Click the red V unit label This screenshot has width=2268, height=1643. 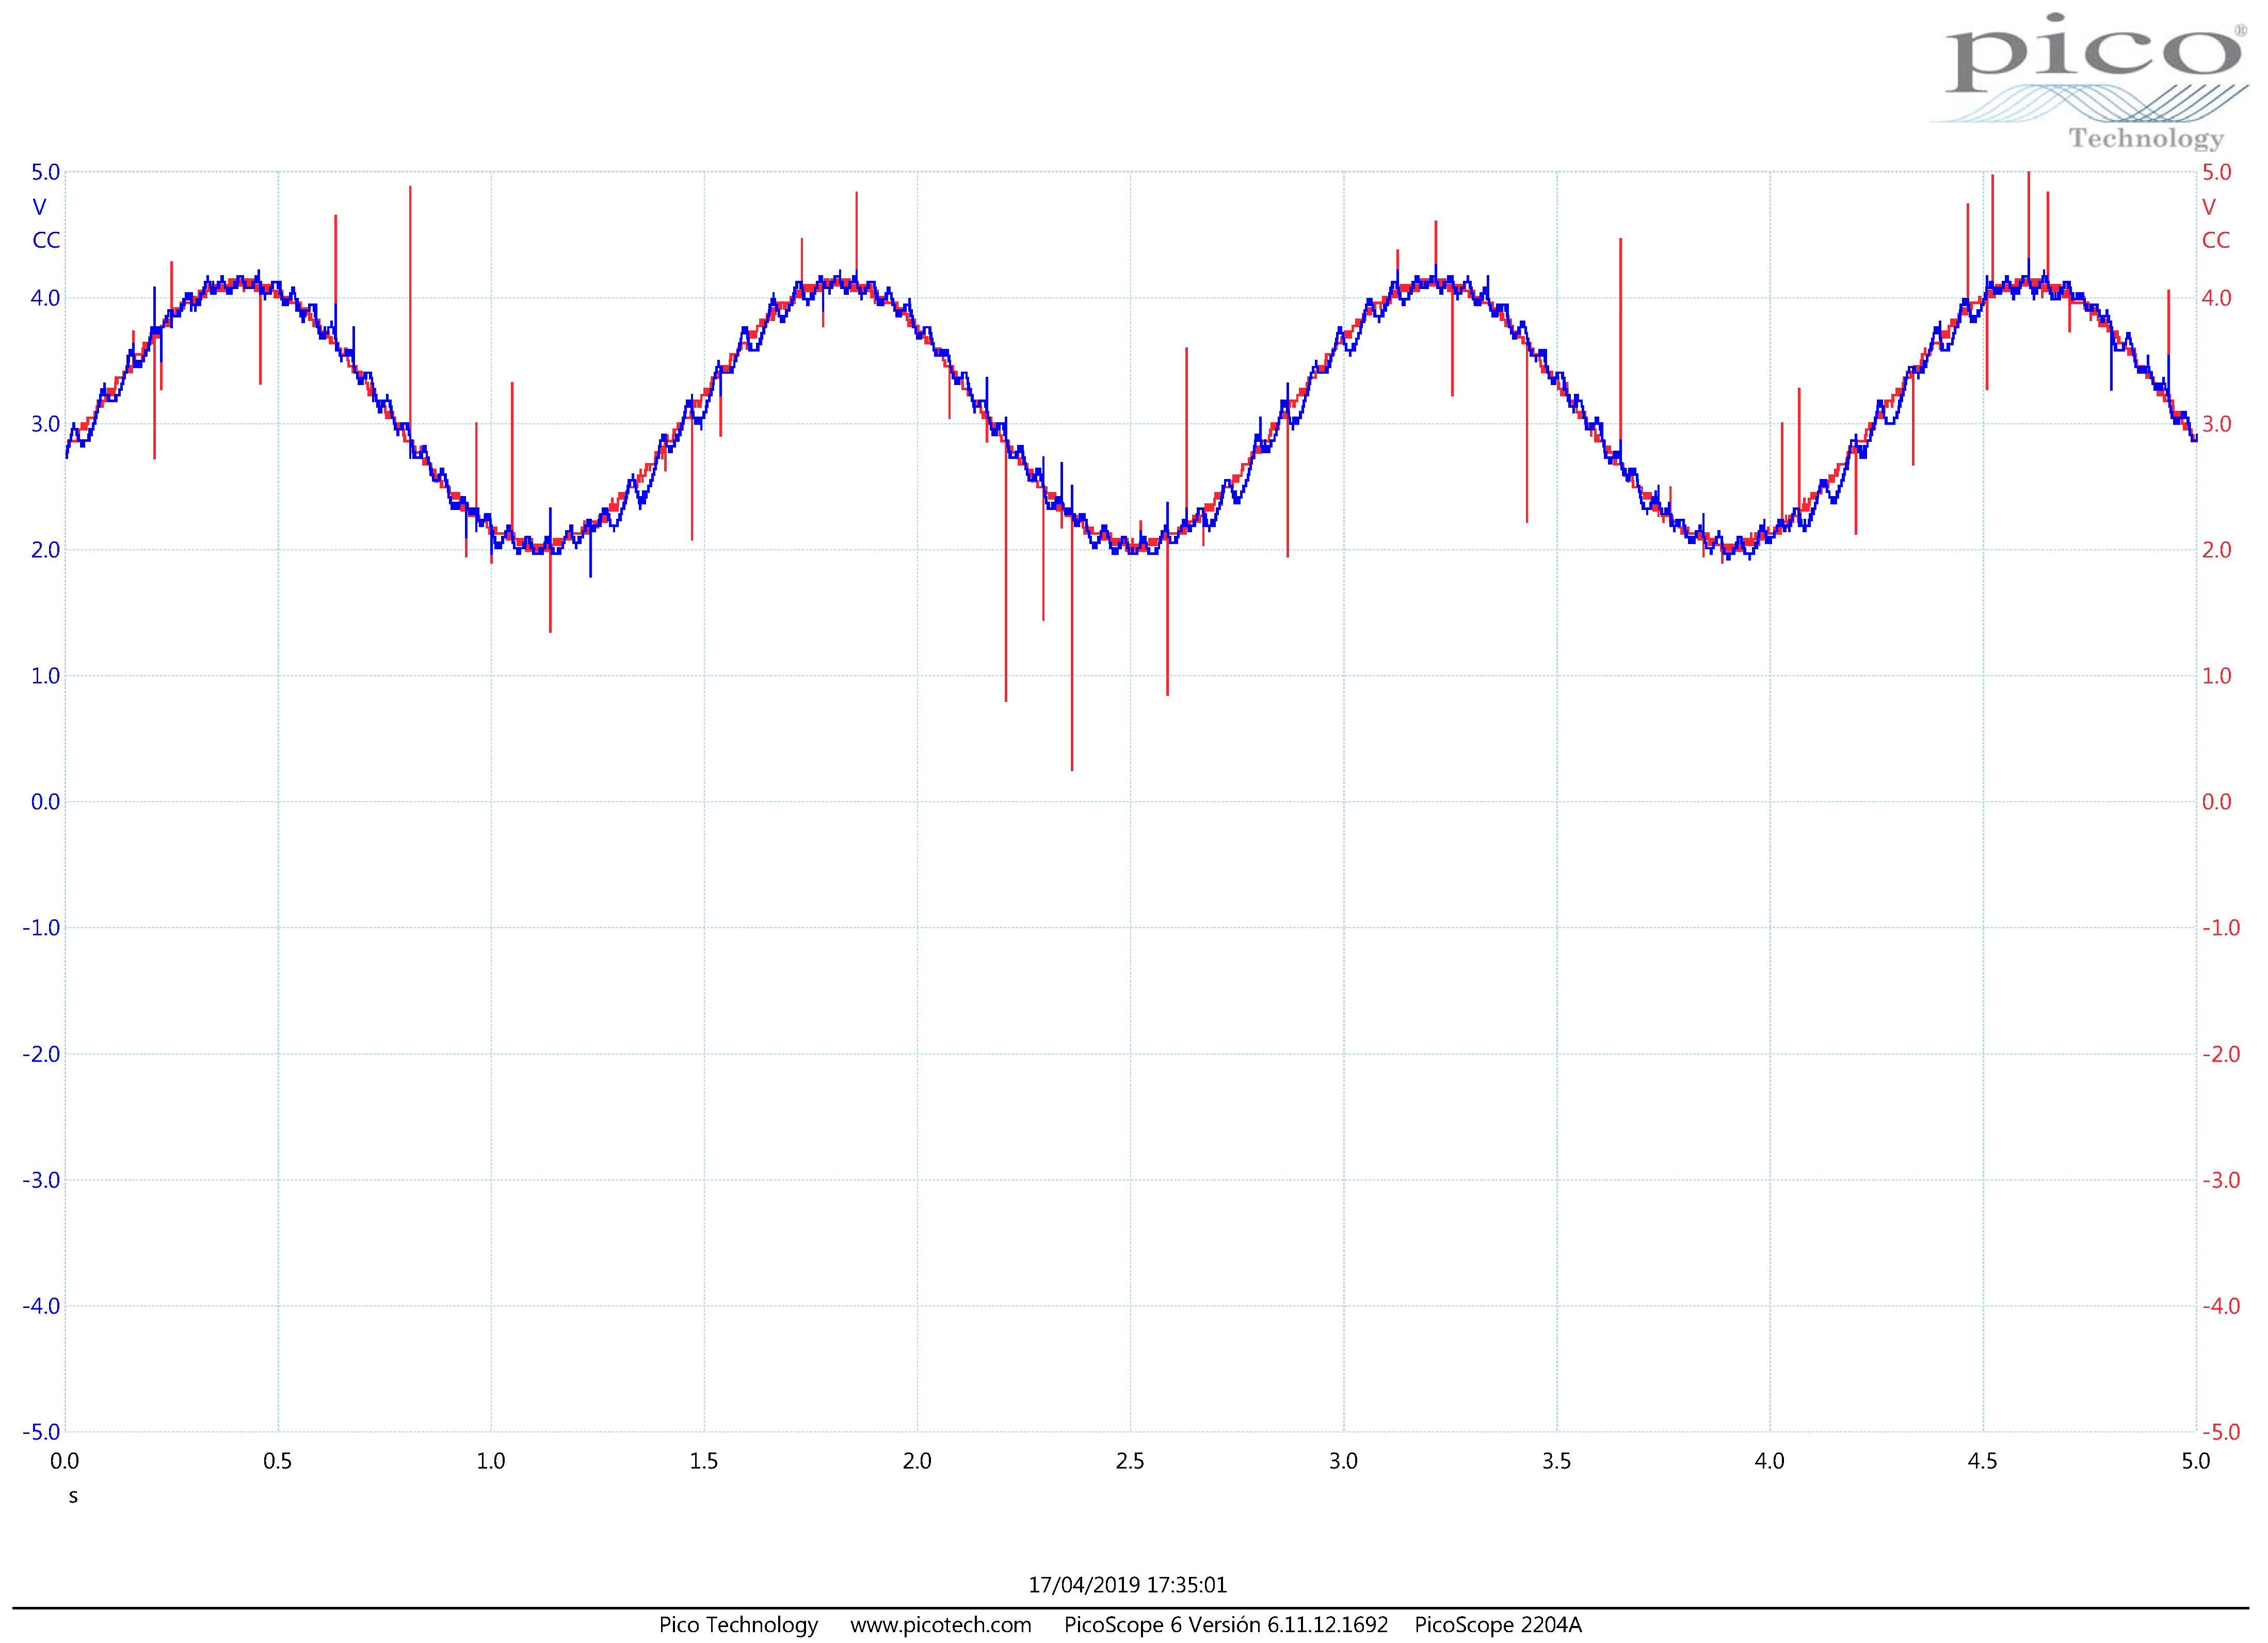tap(2208, 207)
